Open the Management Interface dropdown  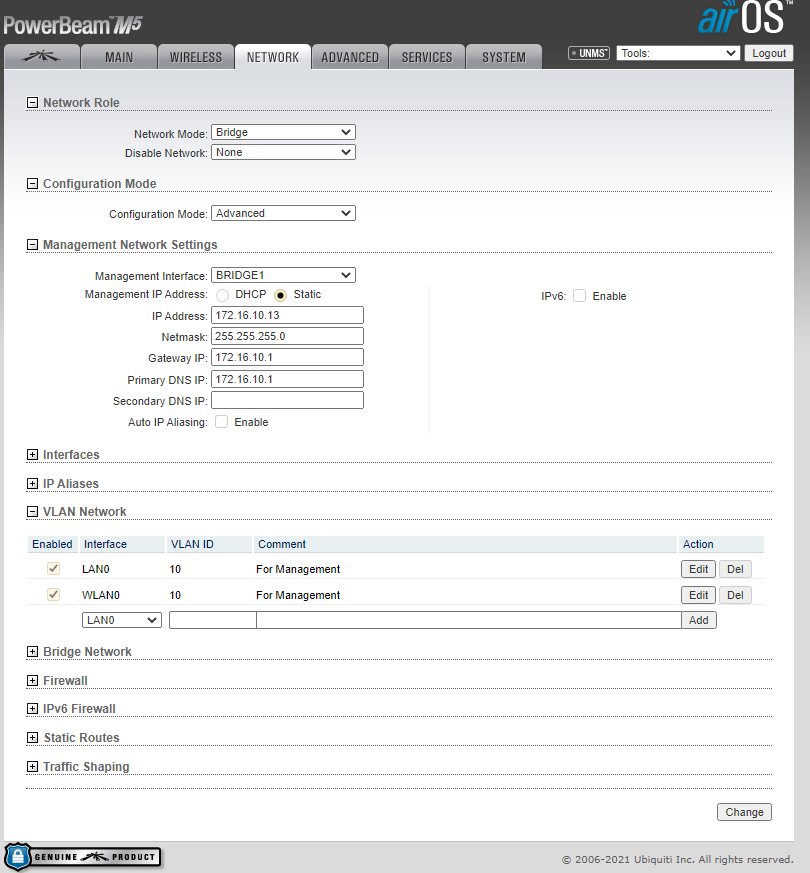point(283,275)
